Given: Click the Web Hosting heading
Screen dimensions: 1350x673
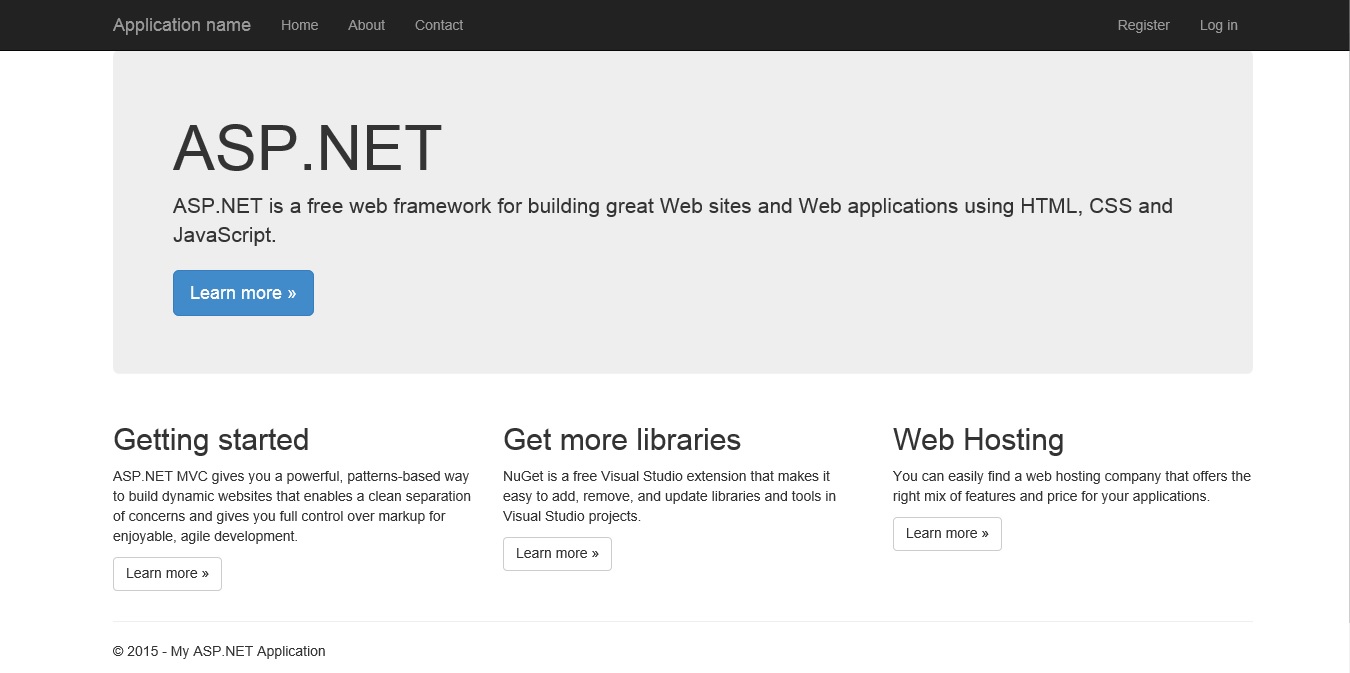Looking at the screenshot, I should coord(978,439).
